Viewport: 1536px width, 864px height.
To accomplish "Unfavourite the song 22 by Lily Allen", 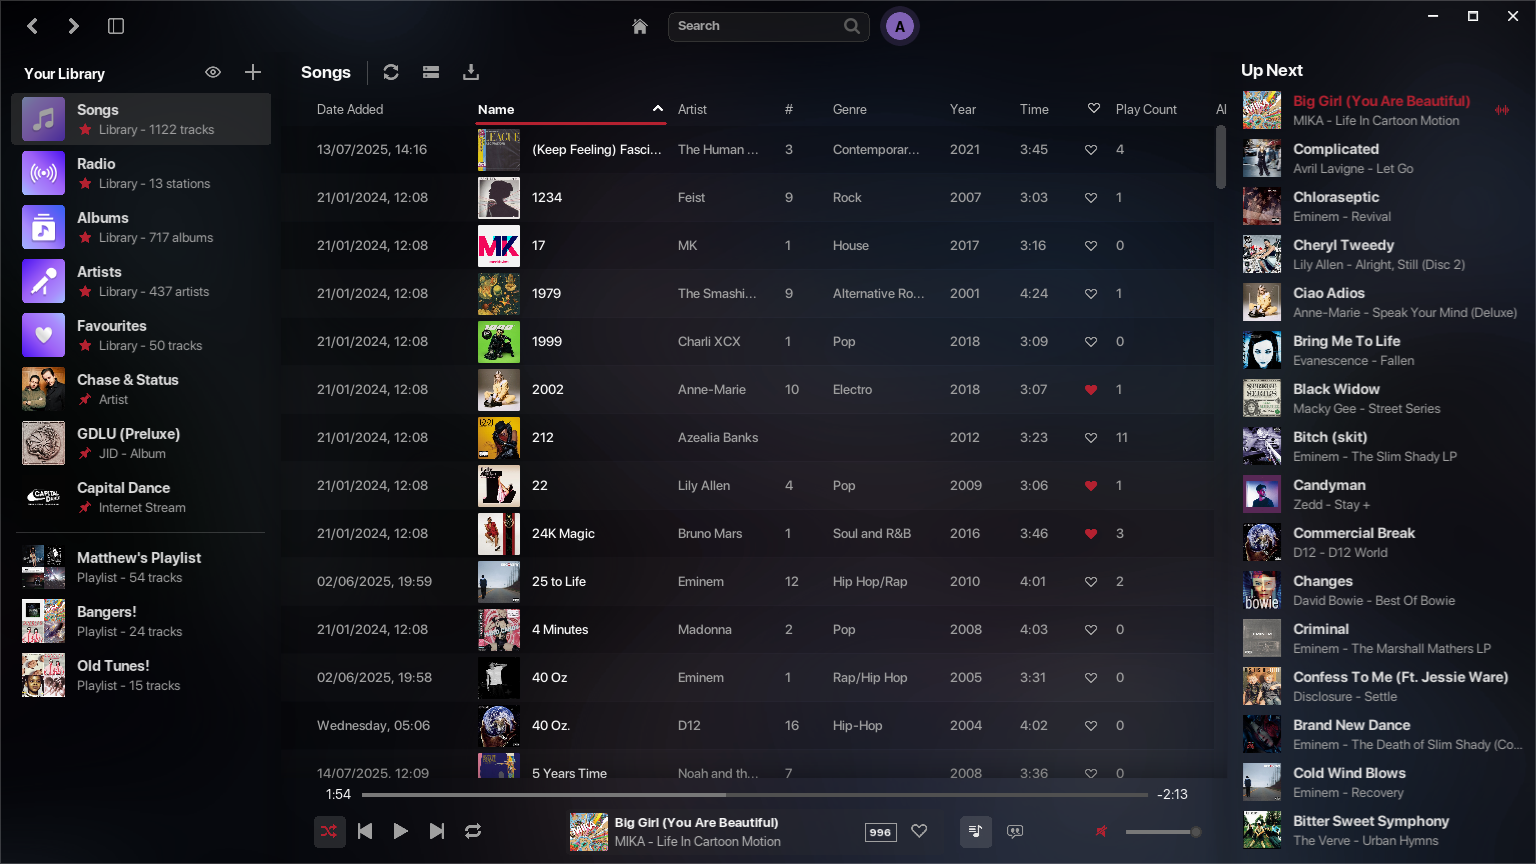I will pyautogui.click(x=1091, y=486).
